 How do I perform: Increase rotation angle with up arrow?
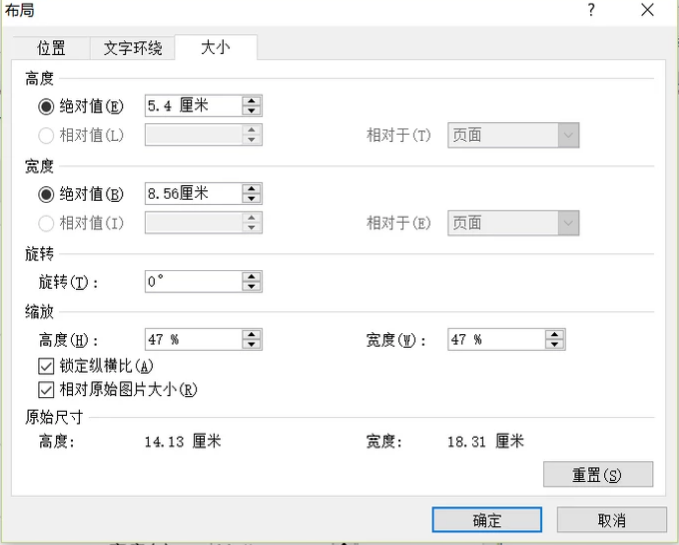252,277
